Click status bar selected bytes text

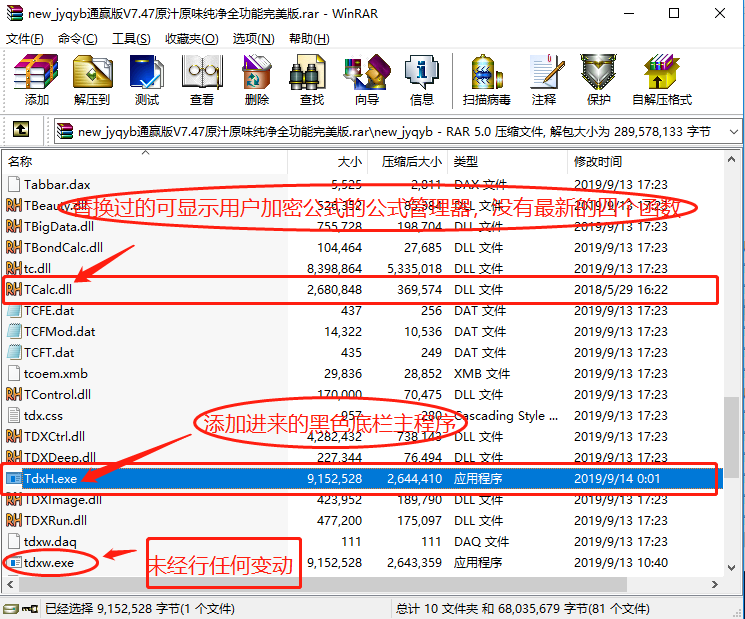140,609
